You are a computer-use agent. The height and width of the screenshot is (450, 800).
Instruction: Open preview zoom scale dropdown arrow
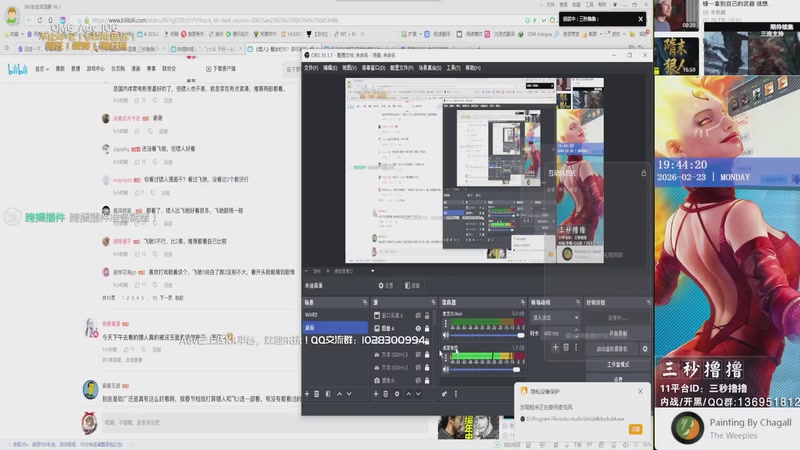[372, 271]
